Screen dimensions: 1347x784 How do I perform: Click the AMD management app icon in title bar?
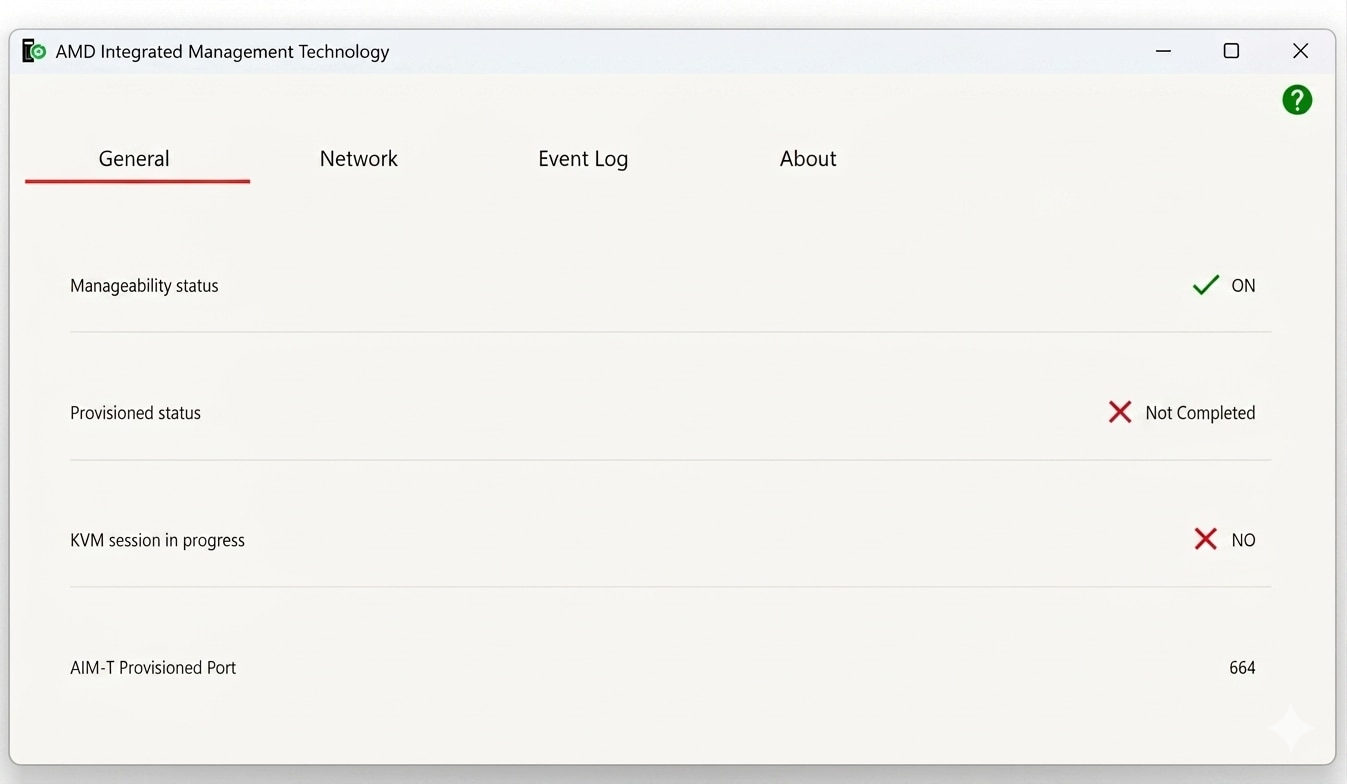coord(34,51)
